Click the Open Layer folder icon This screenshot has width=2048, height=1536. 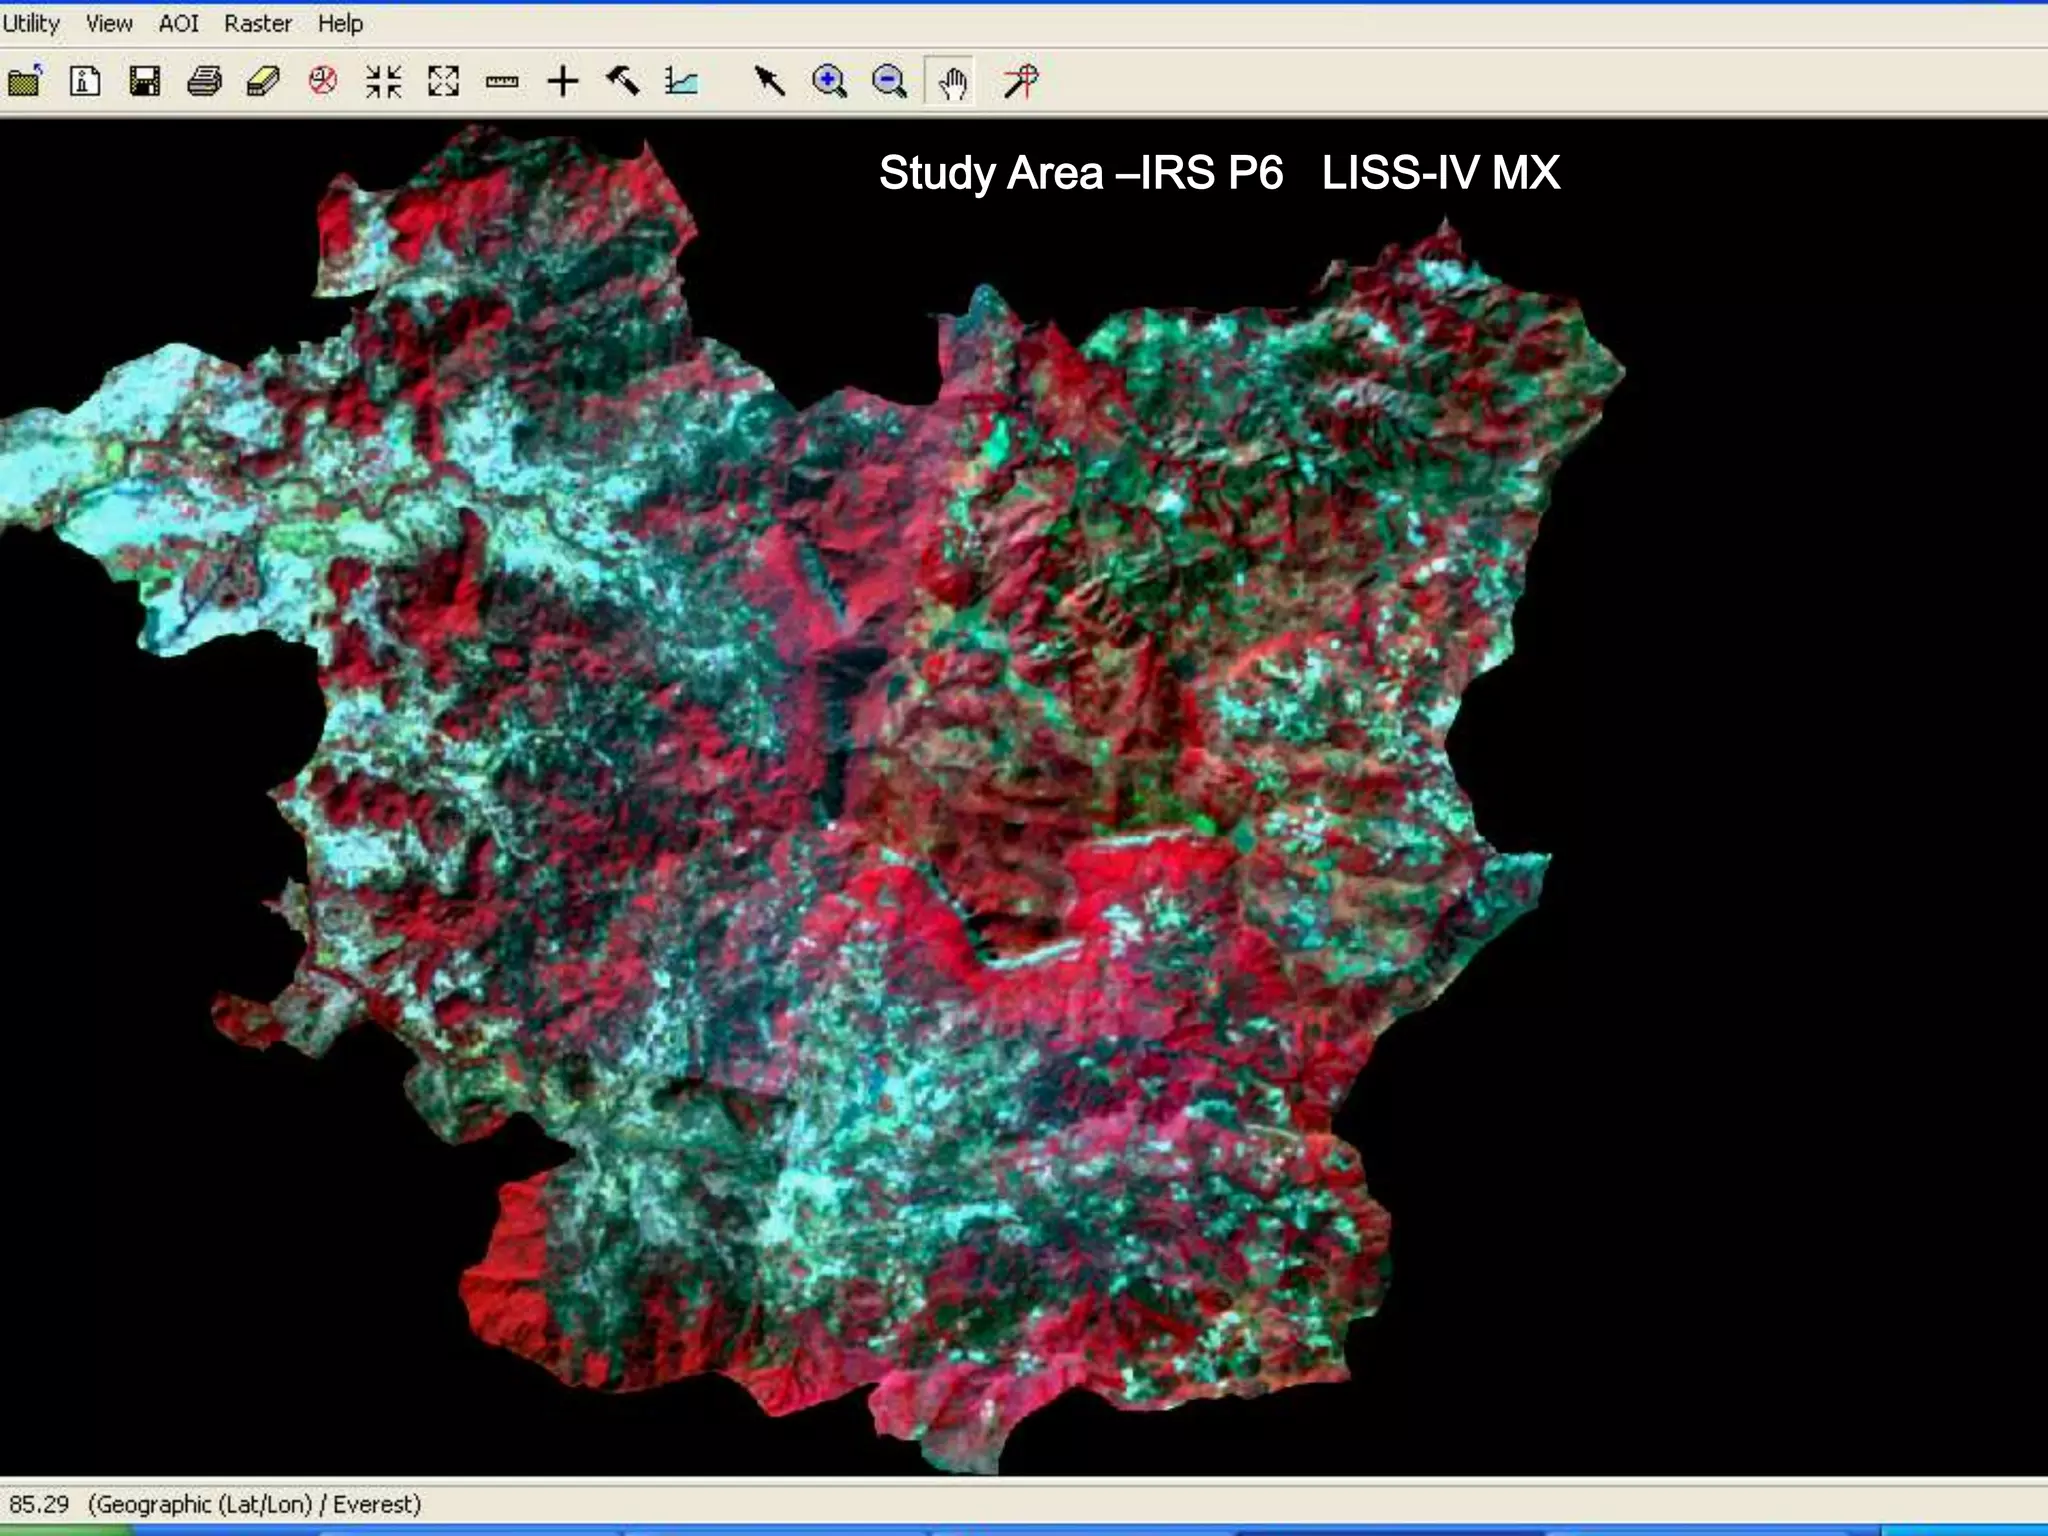point(25,81)
